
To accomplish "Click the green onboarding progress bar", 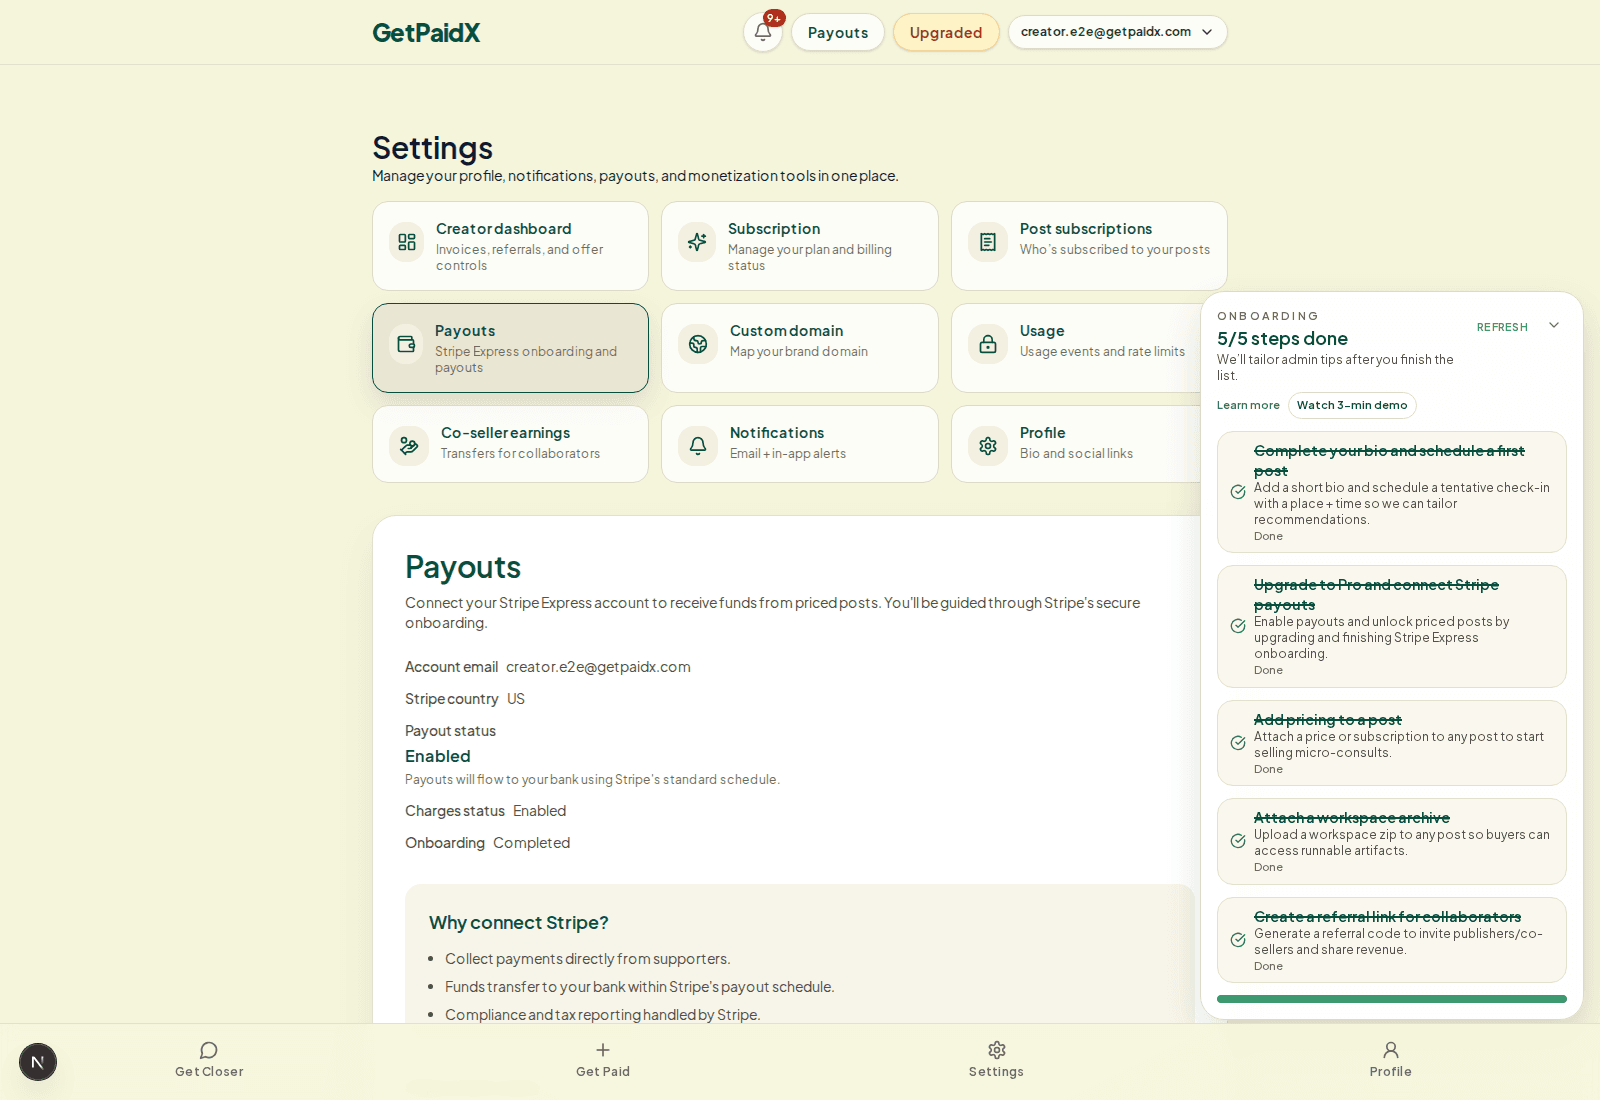I will tap(1391, 998).
